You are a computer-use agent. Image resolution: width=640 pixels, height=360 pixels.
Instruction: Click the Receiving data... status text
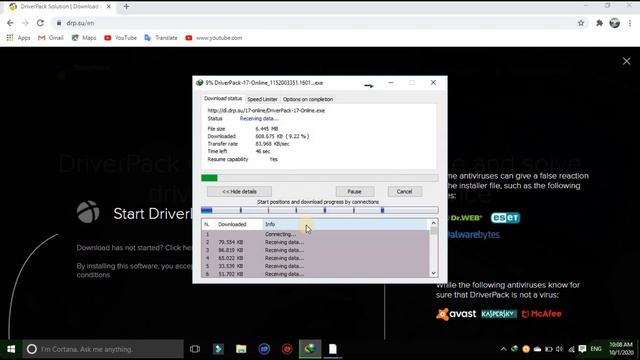click(259, 119)
